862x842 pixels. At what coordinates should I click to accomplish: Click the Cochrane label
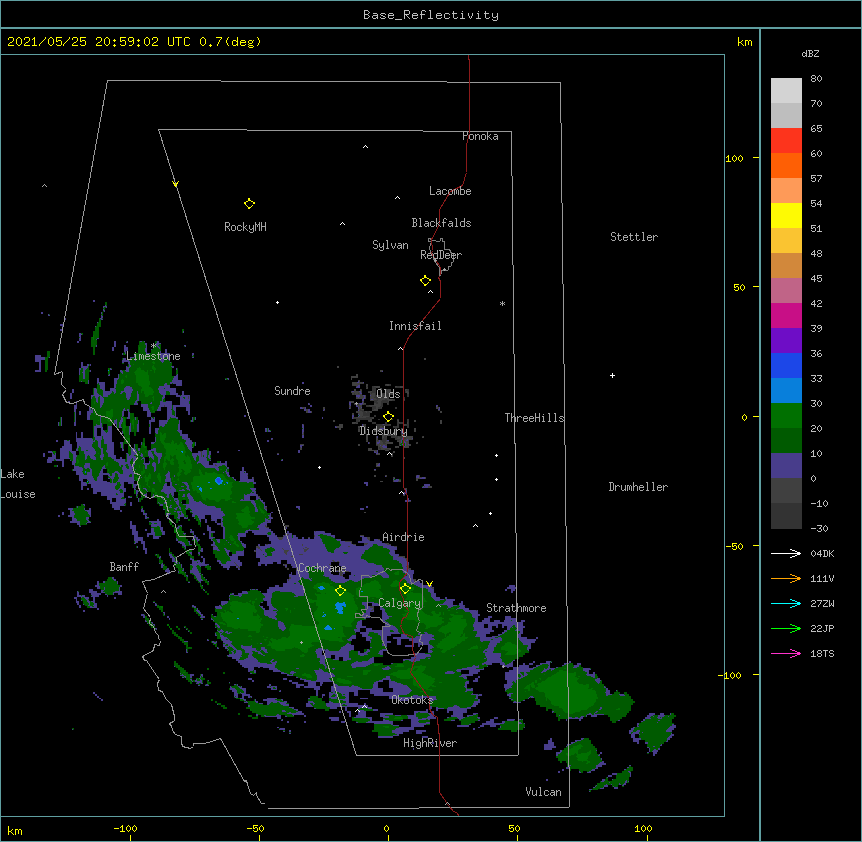pyautogui.click(x=322, y=568)
